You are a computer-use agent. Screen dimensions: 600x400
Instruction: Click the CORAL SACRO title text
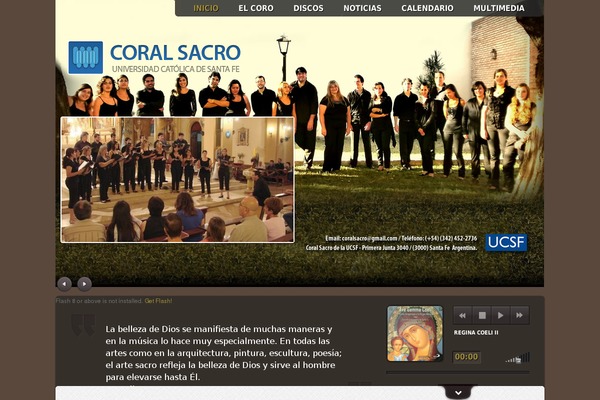pyautogui.click(x=175, y=53)
